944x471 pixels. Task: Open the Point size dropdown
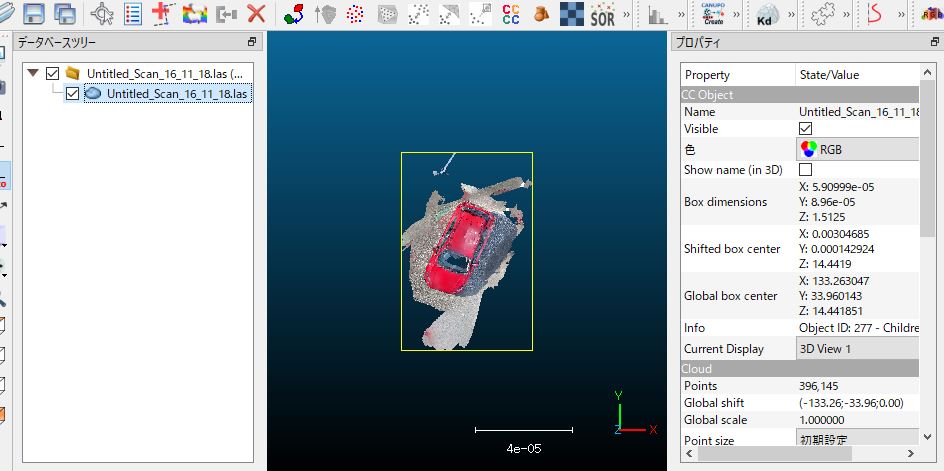click(x=858, y=439)
